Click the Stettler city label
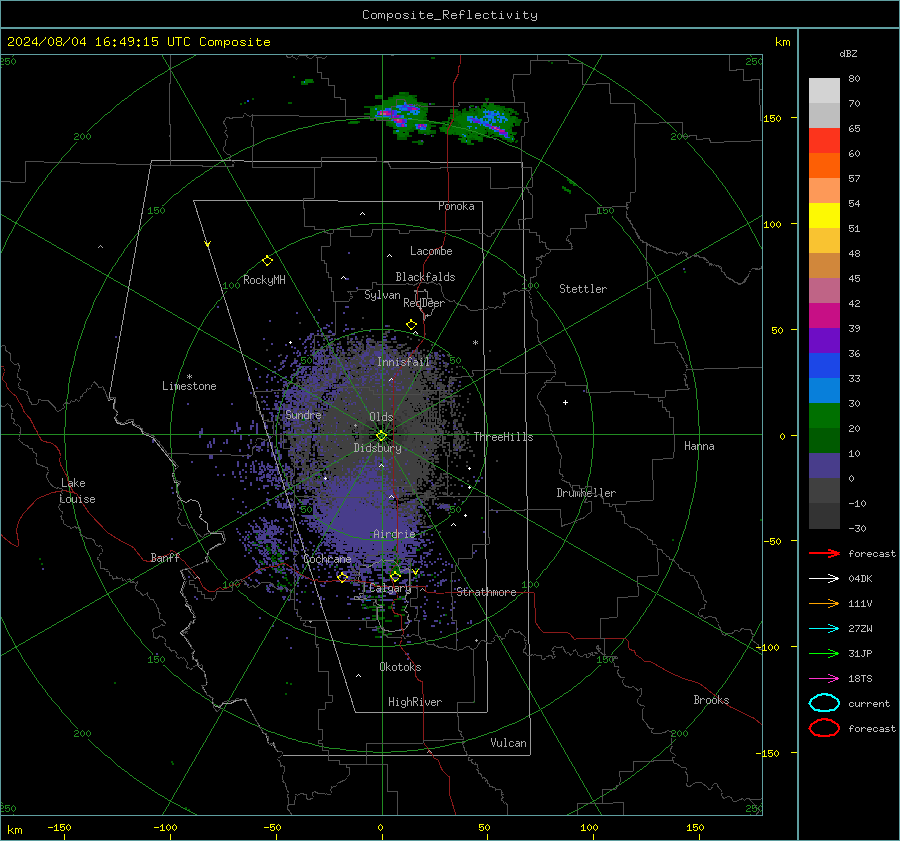 [x=583, y=289]
